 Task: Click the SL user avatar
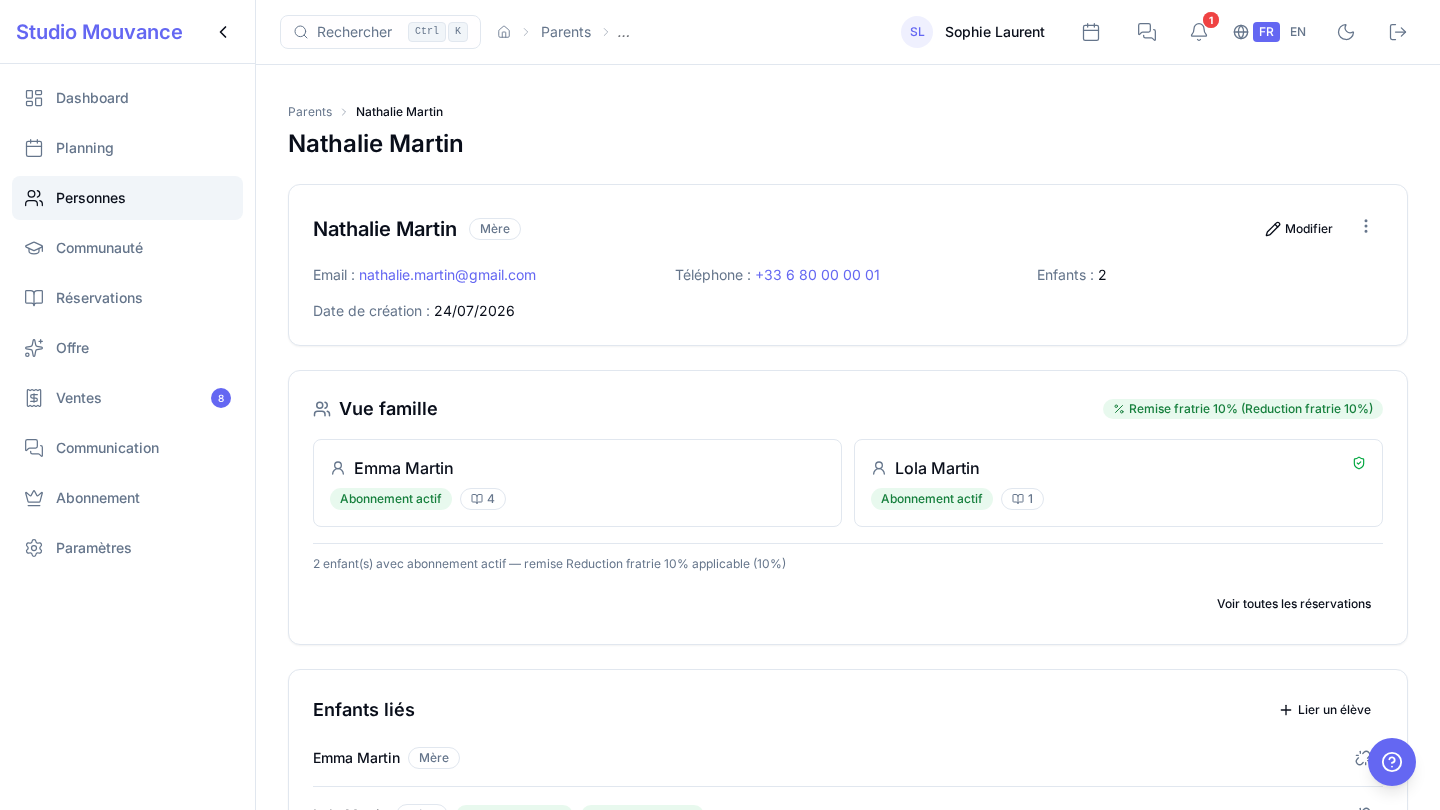917,32
